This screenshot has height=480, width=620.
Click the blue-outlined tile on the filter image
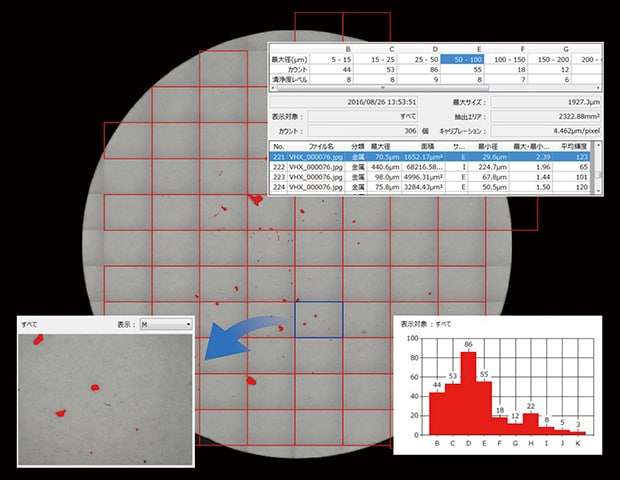(319, 320)
